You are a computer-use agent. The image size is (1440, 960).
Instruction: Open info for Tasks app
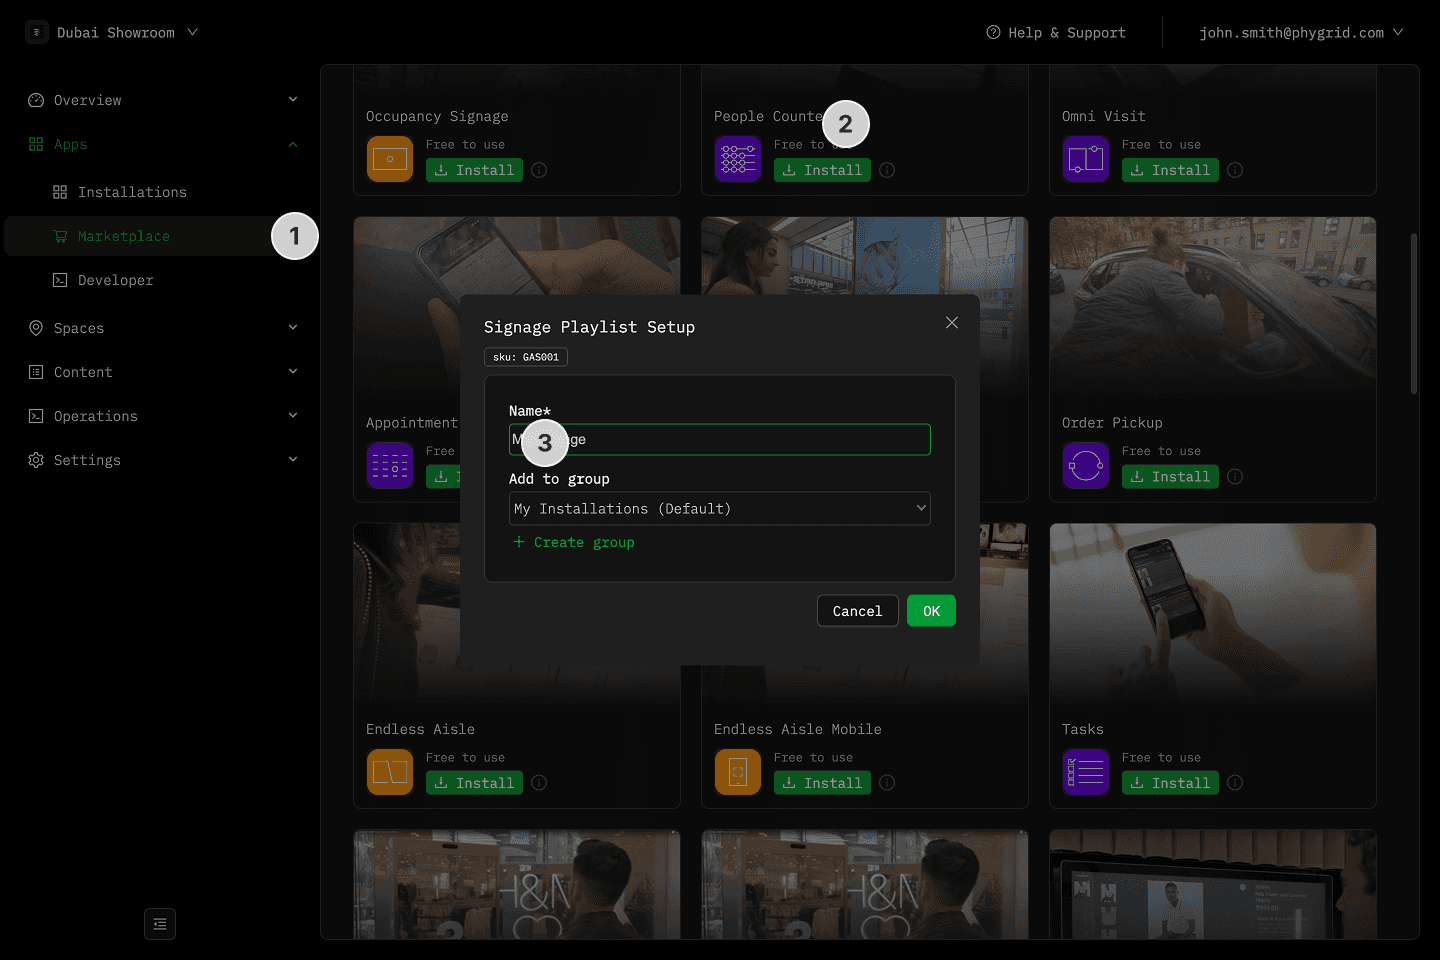1235,782
